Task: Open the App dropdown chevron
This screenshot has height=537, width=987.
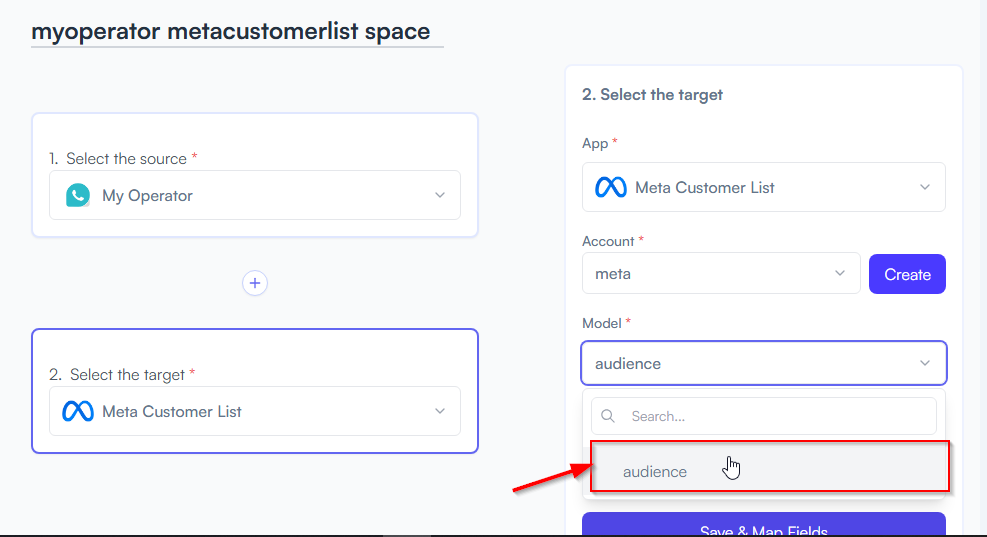Action: [x=925, y=187]
